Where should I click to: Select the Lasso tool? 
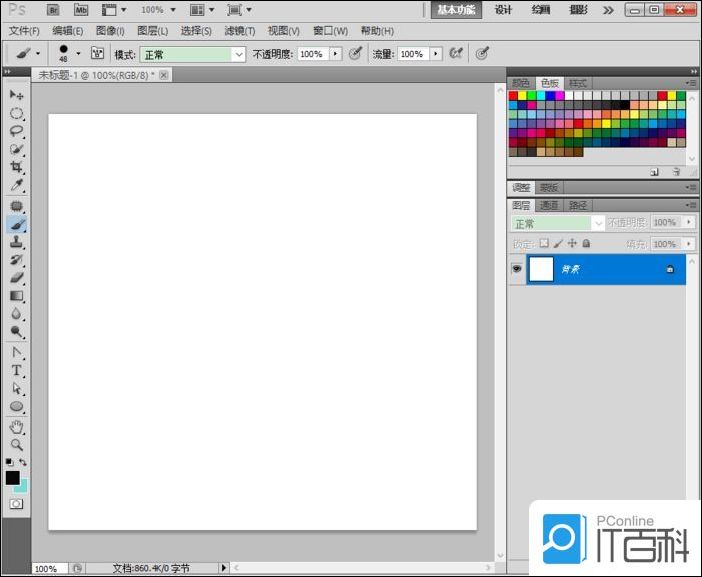(x=16, y=131)
